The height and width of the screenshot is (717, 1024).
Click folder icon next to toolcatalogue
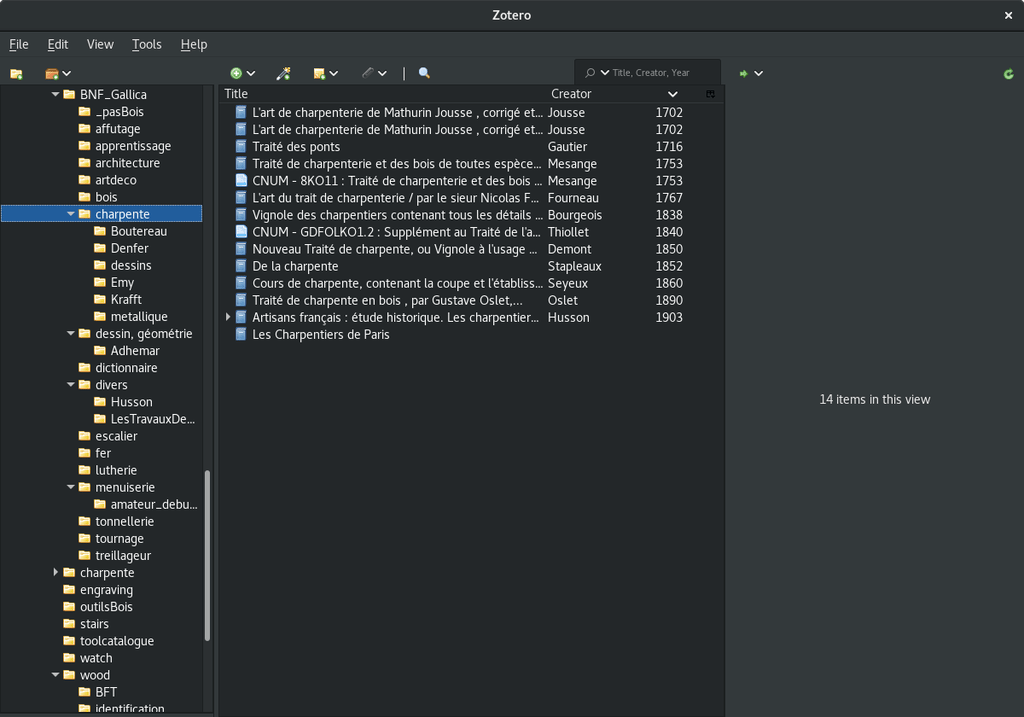tap(69, 641)
